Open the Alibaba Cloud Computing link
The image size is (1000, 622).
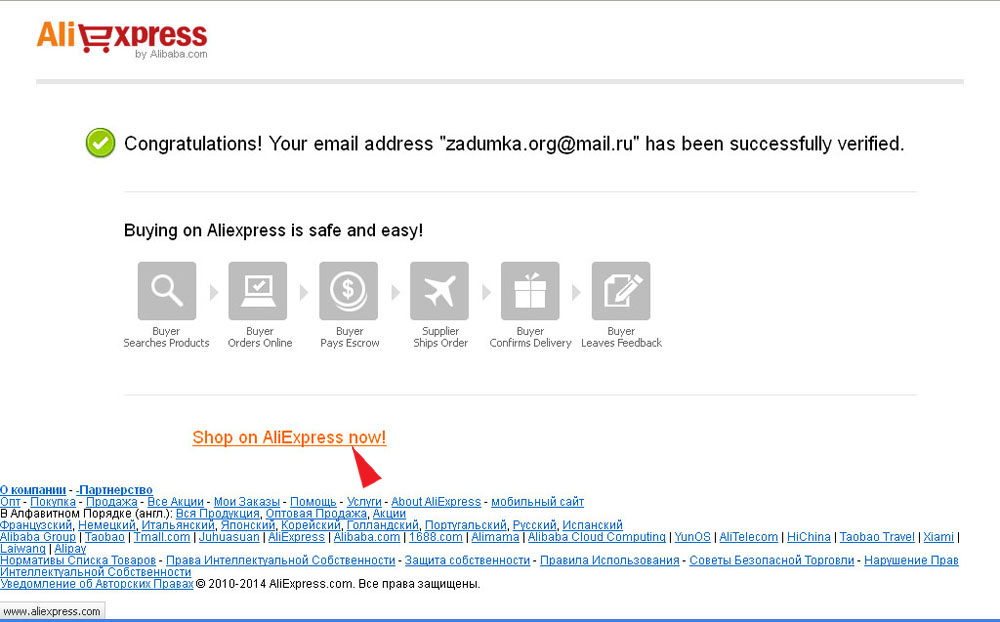tap(597, 537)
